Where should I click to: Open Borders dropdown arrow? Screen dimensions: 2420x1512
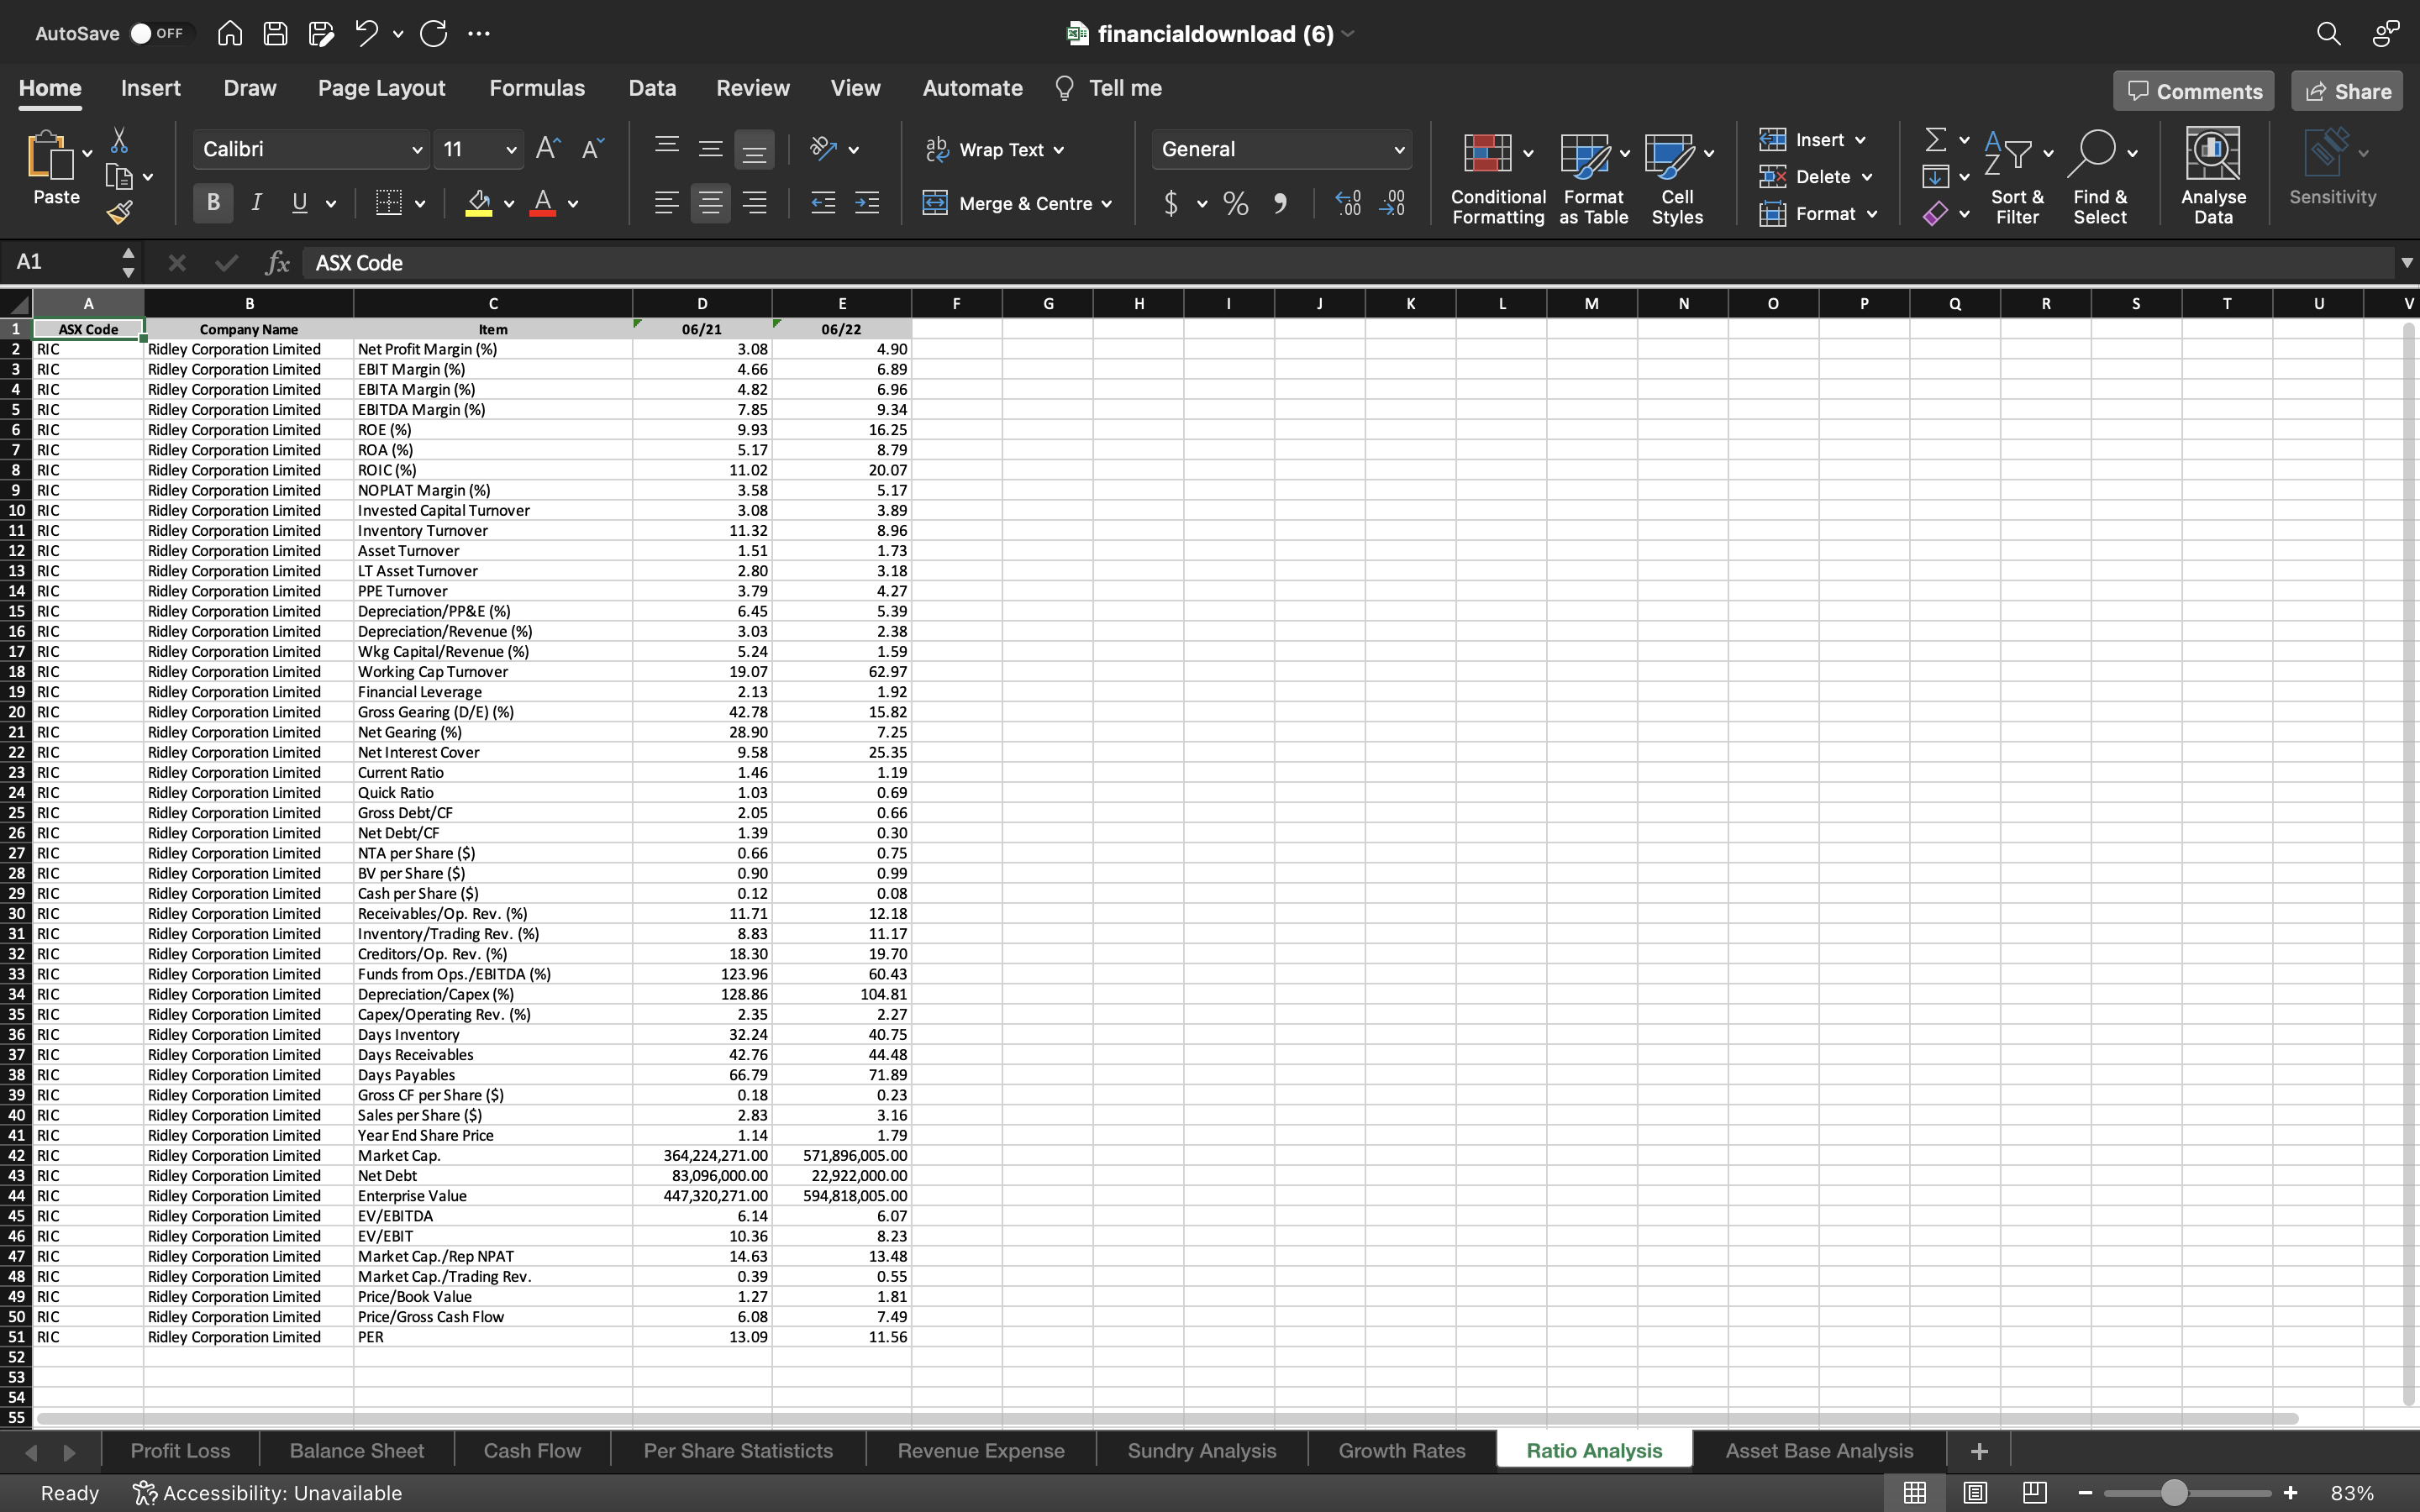point(420,204)
